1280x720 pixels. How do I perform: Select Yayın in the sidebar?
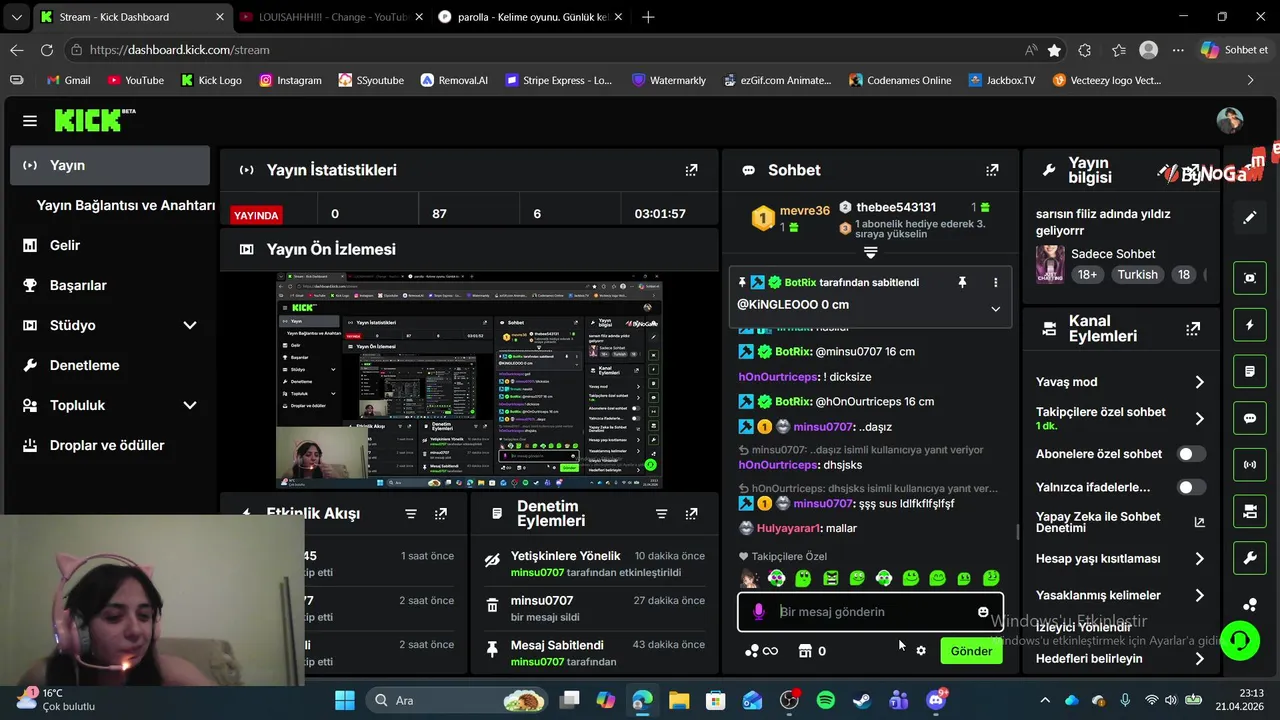110,165
